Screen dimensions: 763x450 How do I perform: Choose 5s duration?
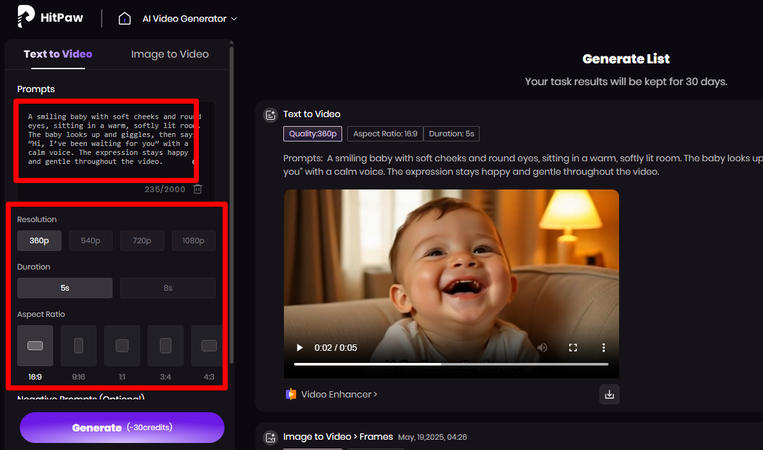coord(65,288)
